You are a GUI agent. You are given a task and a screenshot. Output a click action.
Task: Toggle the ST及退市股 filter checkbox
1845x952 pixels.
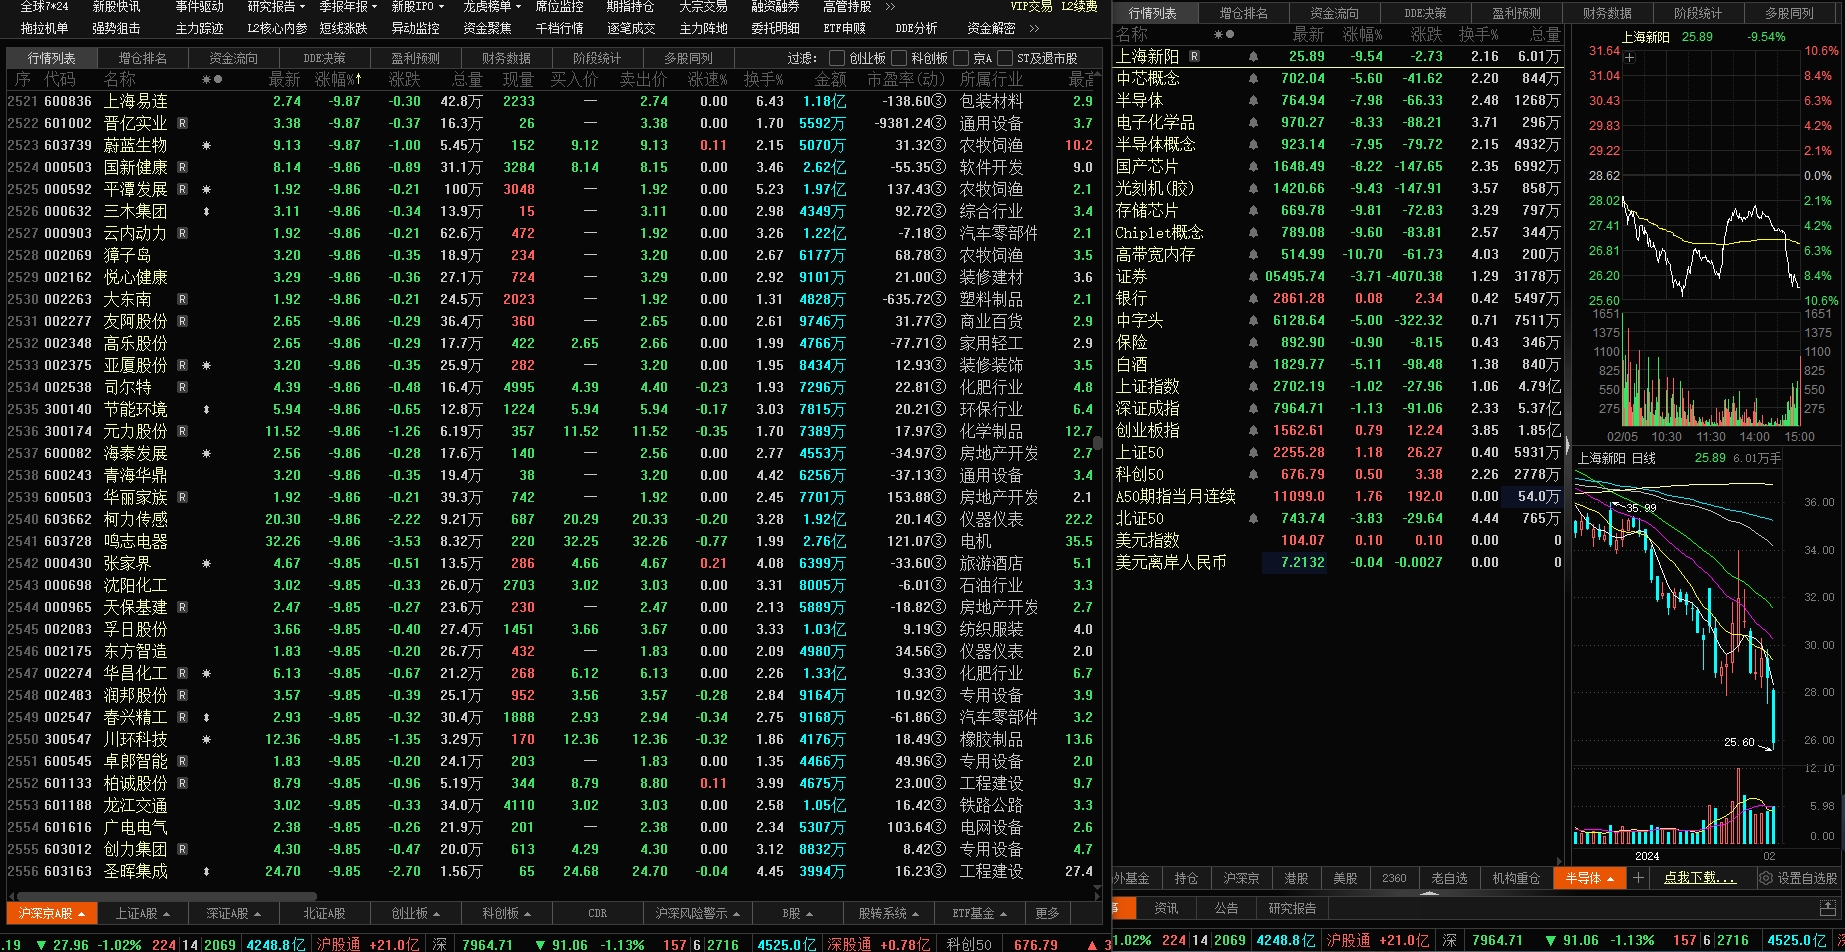pos(1005,58)
